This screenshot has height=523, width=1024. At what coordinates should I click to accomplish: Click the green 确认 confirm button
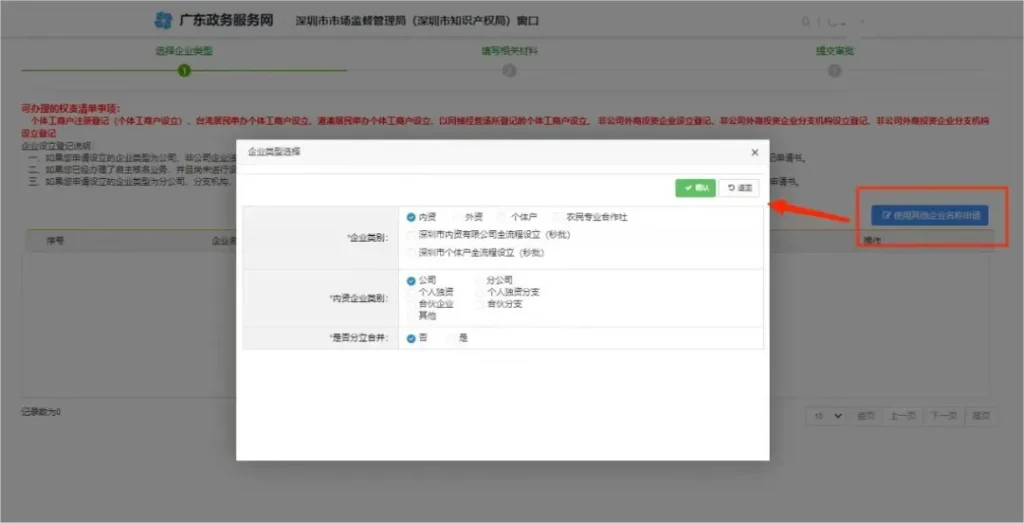[x=695, y=188]
